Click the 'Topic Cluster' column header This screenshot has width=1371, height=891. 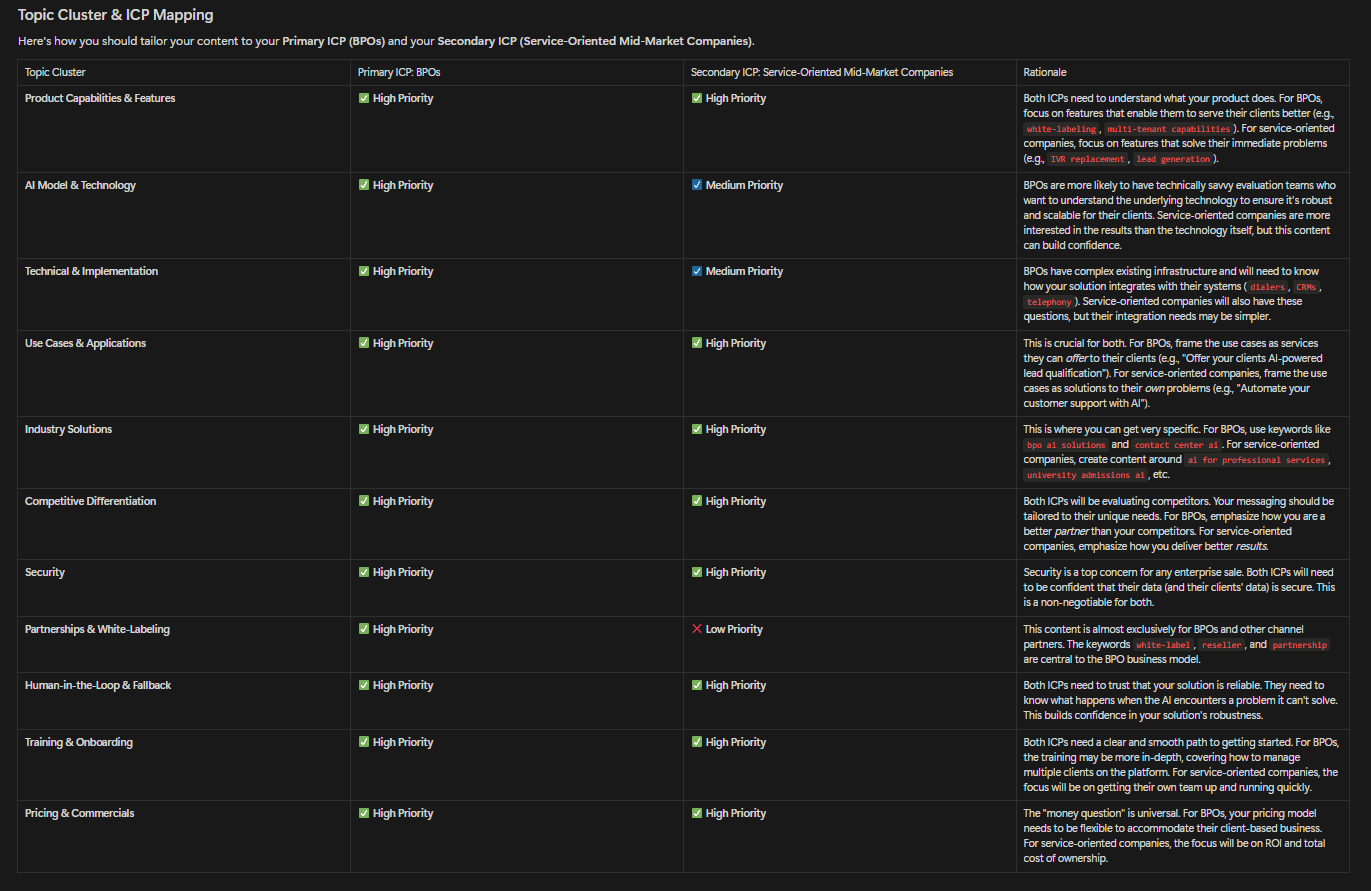click(x=55, y=72)
